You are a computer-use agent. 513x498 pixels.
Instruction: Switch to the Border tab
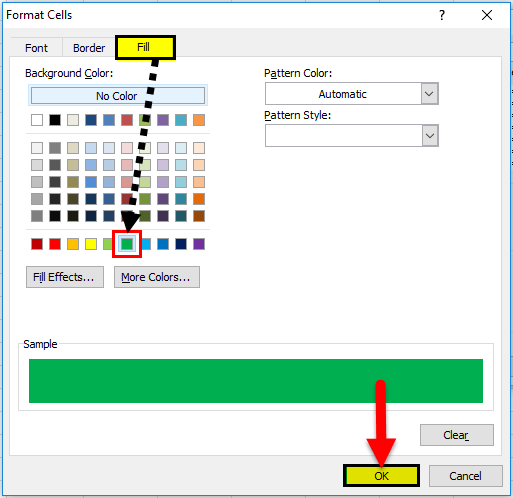click(x=89, y=48)
